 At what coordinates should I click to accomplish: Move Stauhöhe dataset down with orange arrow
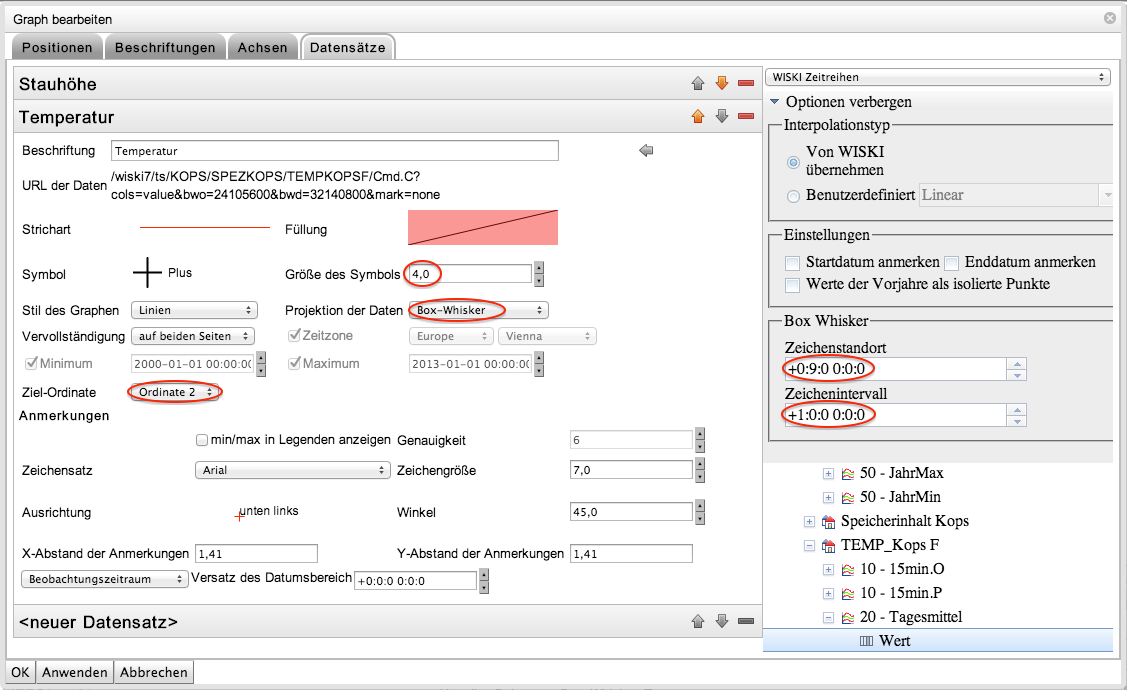tap(722, 84)
